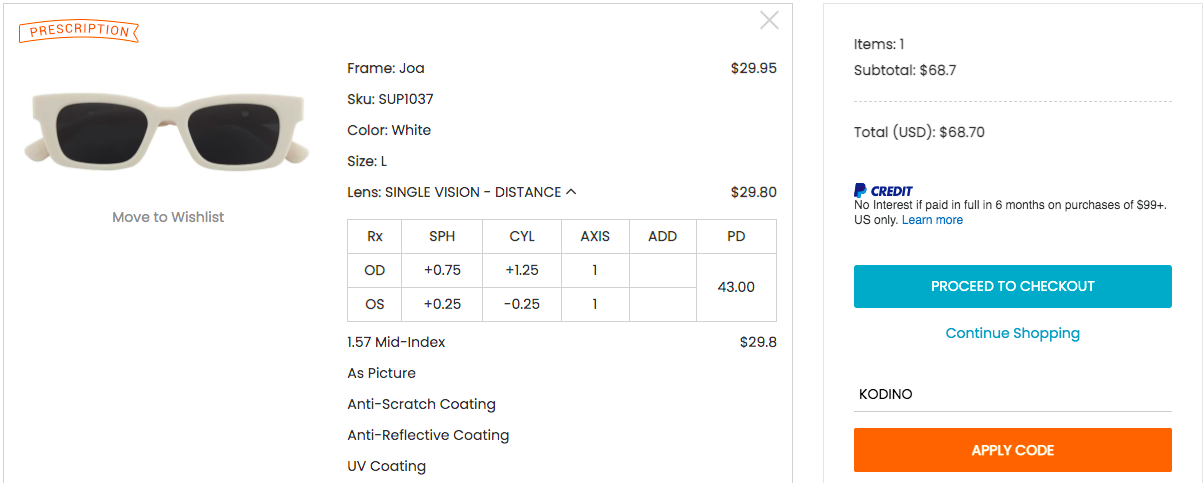
Task: Click the PD value 43.00 cell
Action: [736, 287]
